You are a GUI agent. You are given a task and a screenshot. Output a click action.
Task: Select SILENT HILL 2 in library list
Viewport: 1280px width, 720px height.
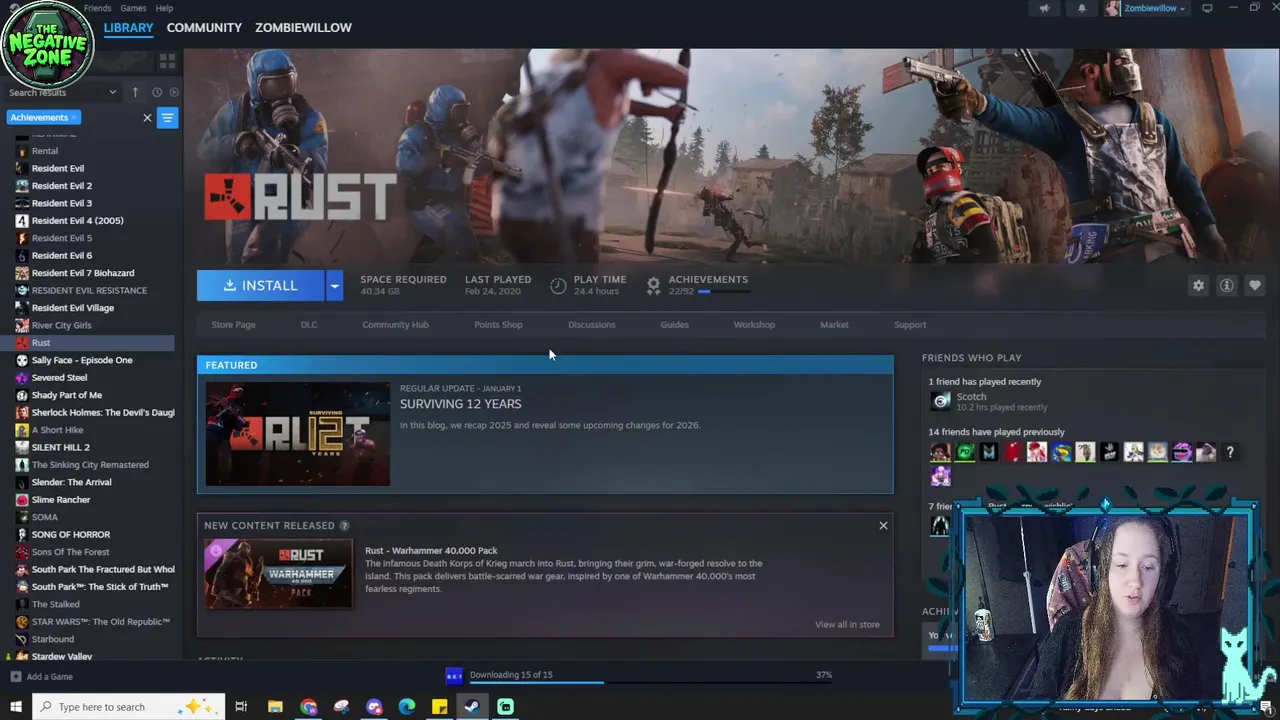(x=60, y=447)
